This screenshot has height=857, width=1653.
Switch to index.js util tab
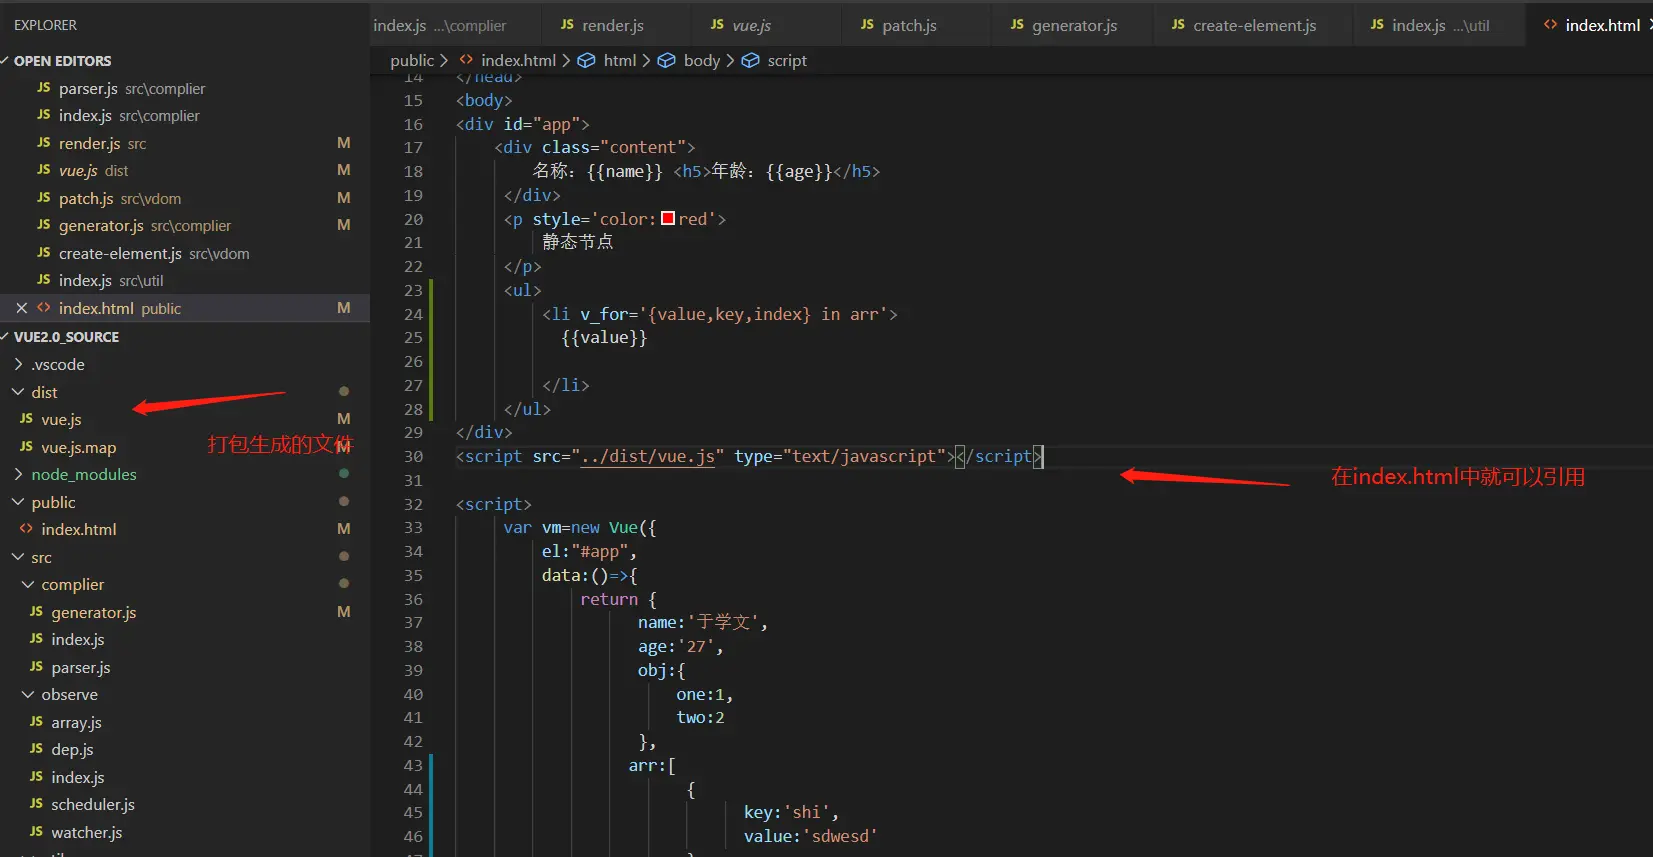pyautogui.click(x=1439, y=25)
